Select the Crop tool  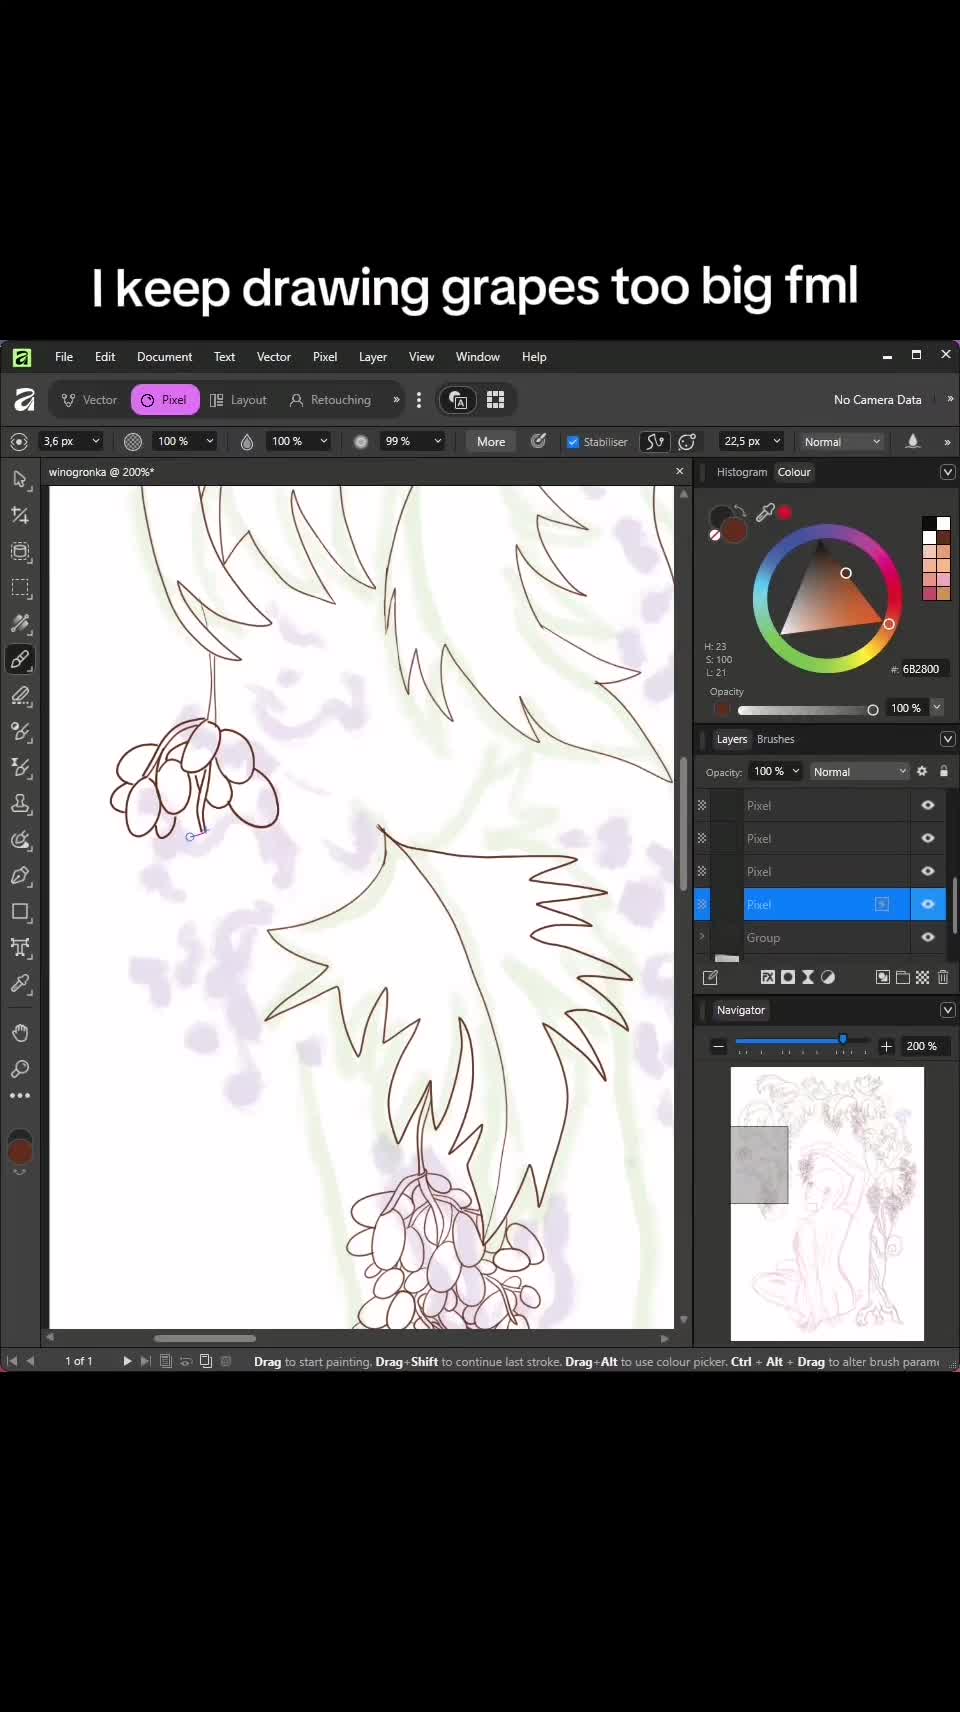tap(20, 516)
